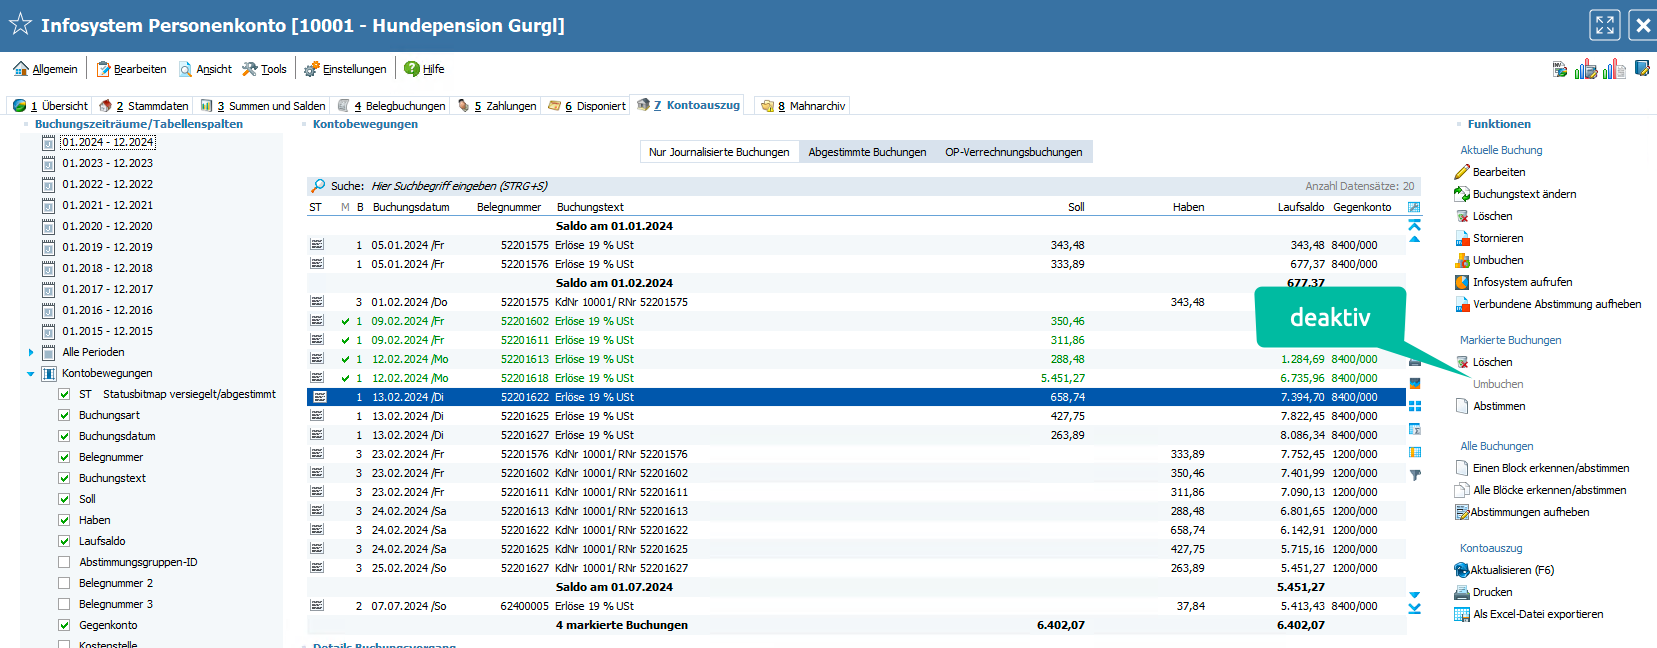The image size is (1657, 648).
Task: Click Alle Blöcke erkennen/abstimmen link
Action: 1549,490
